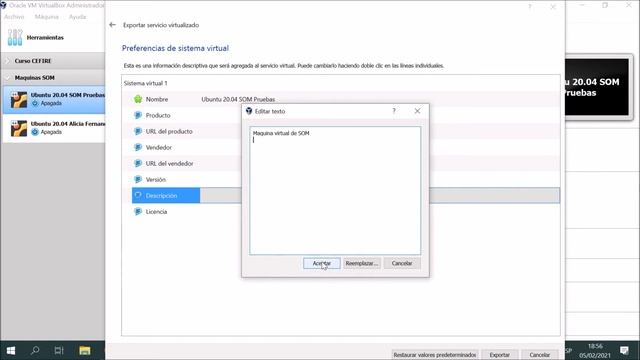Screen dimensions: 640x360
Task: Open the Windows Start menu
Action: (x=11, y=351)
